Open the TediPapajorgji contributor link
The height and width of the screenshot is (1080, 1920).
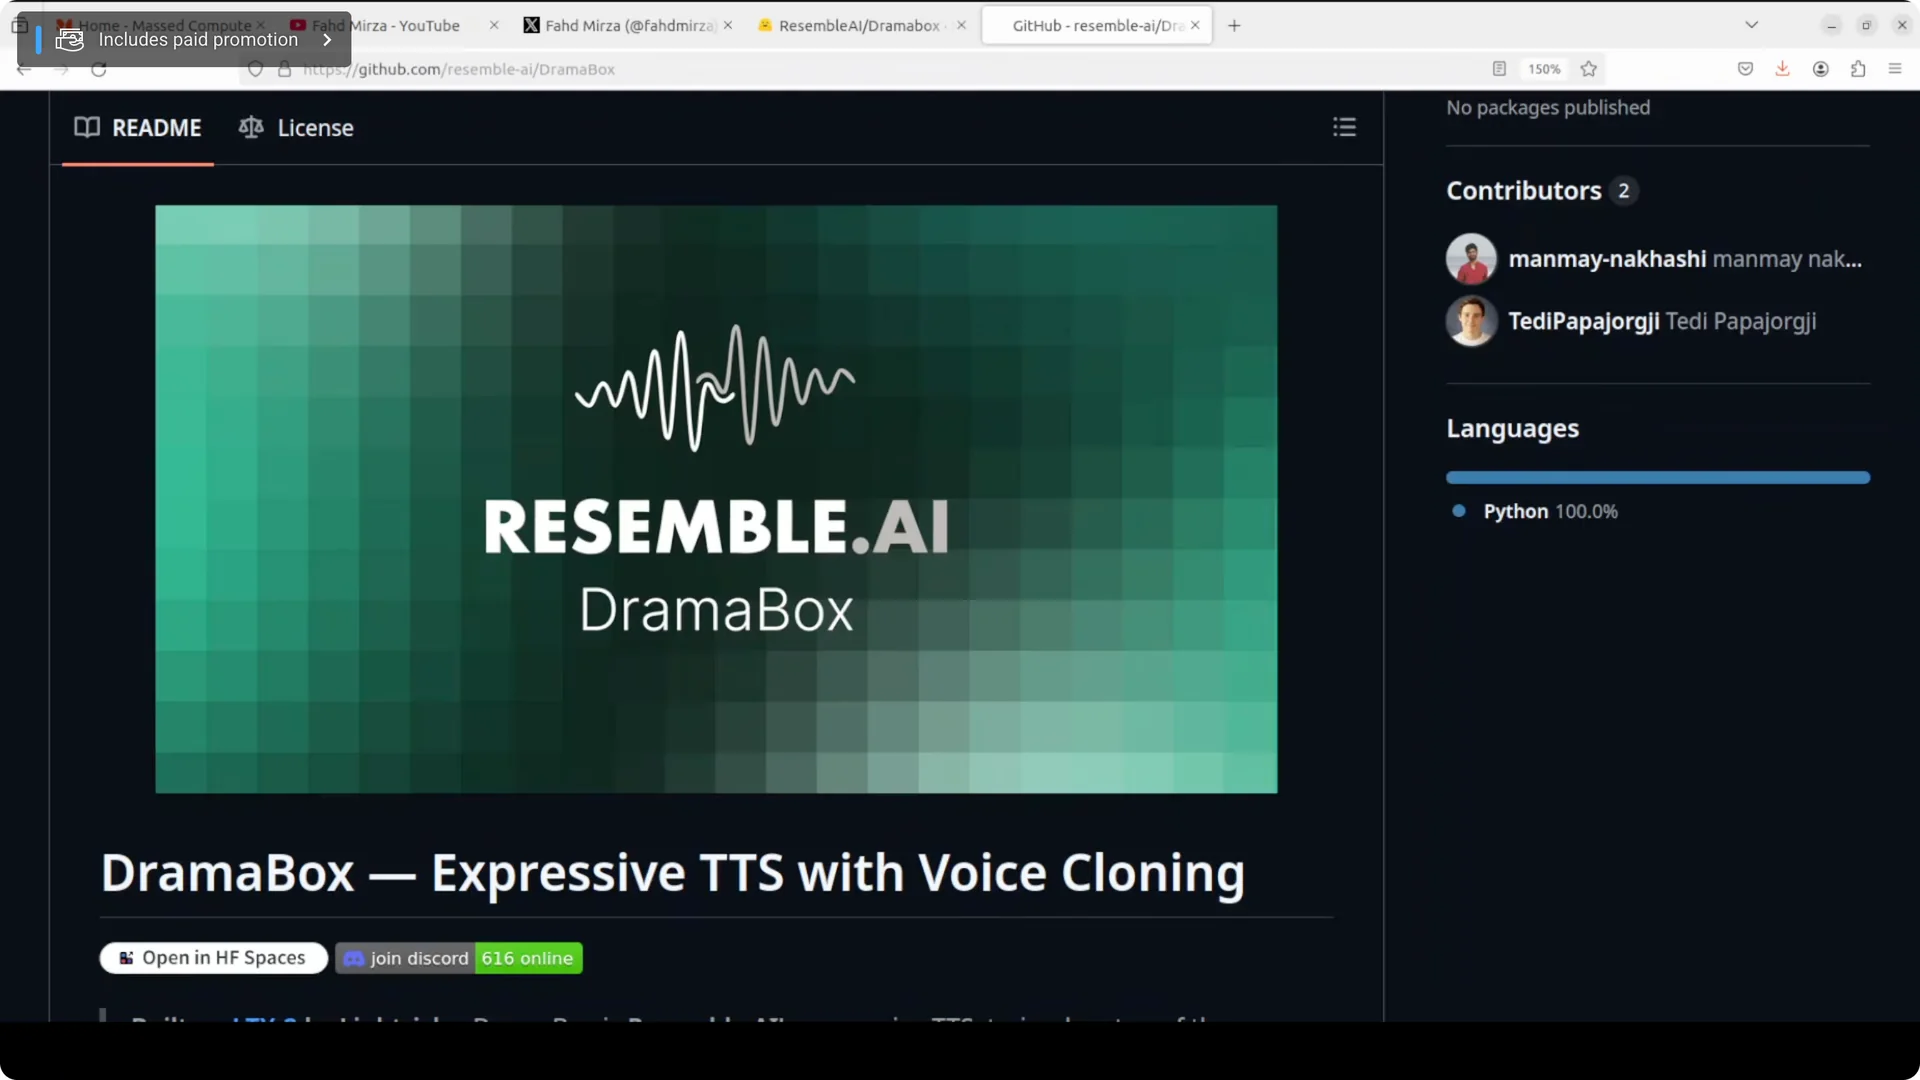pyautogui.click(x=1584, y=321)
